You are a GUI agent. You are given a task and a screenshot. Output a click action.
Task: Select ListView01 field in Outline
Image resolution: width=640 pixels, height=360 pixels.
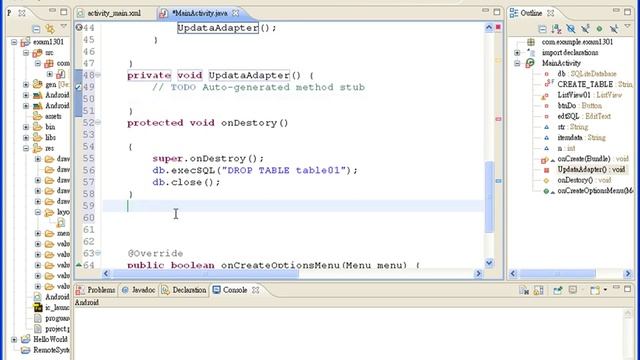click(x=583, y=95)
